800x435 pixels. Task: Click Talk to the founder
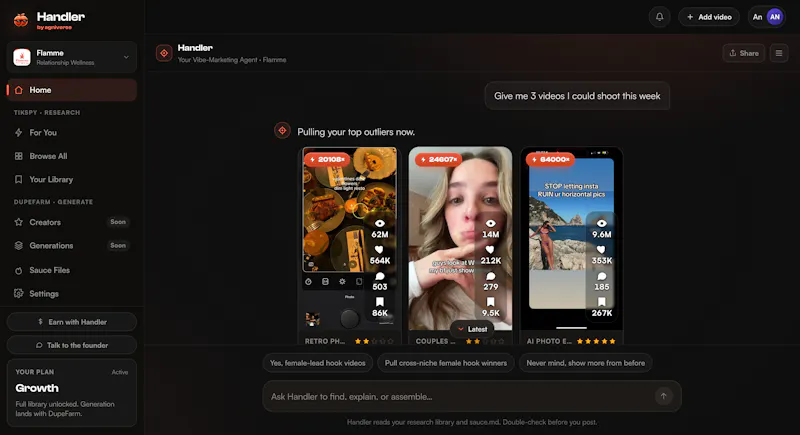pos(72,345)
